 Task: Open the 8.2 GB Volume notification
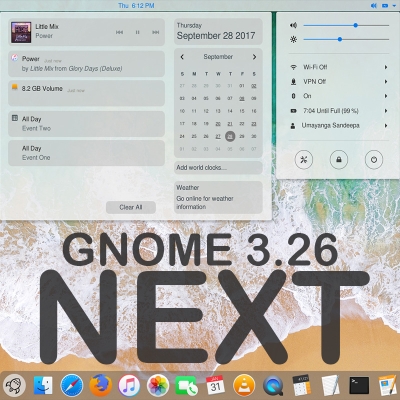click(86, 93)
